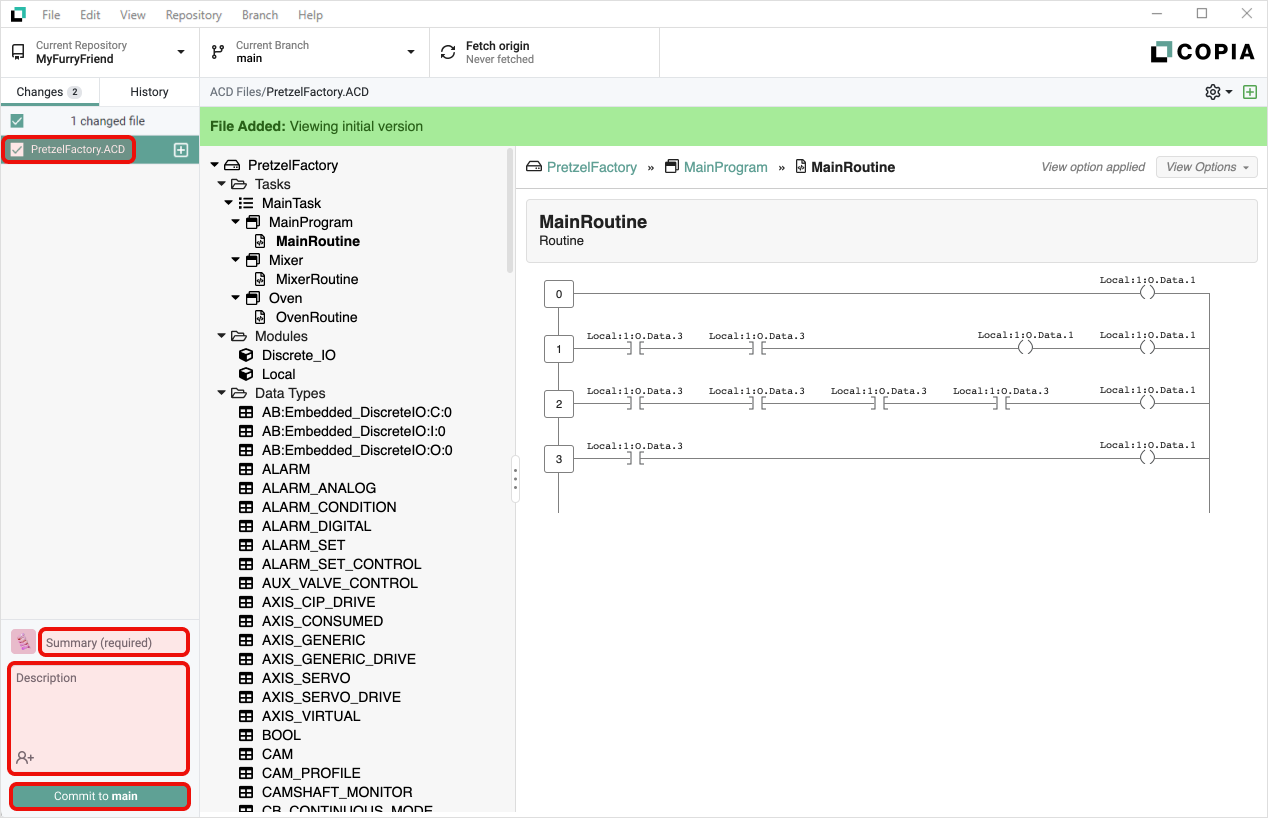Screen dimensions: 1268x818
Task: Click the Summary input field
Action: [x=114, y=642]
